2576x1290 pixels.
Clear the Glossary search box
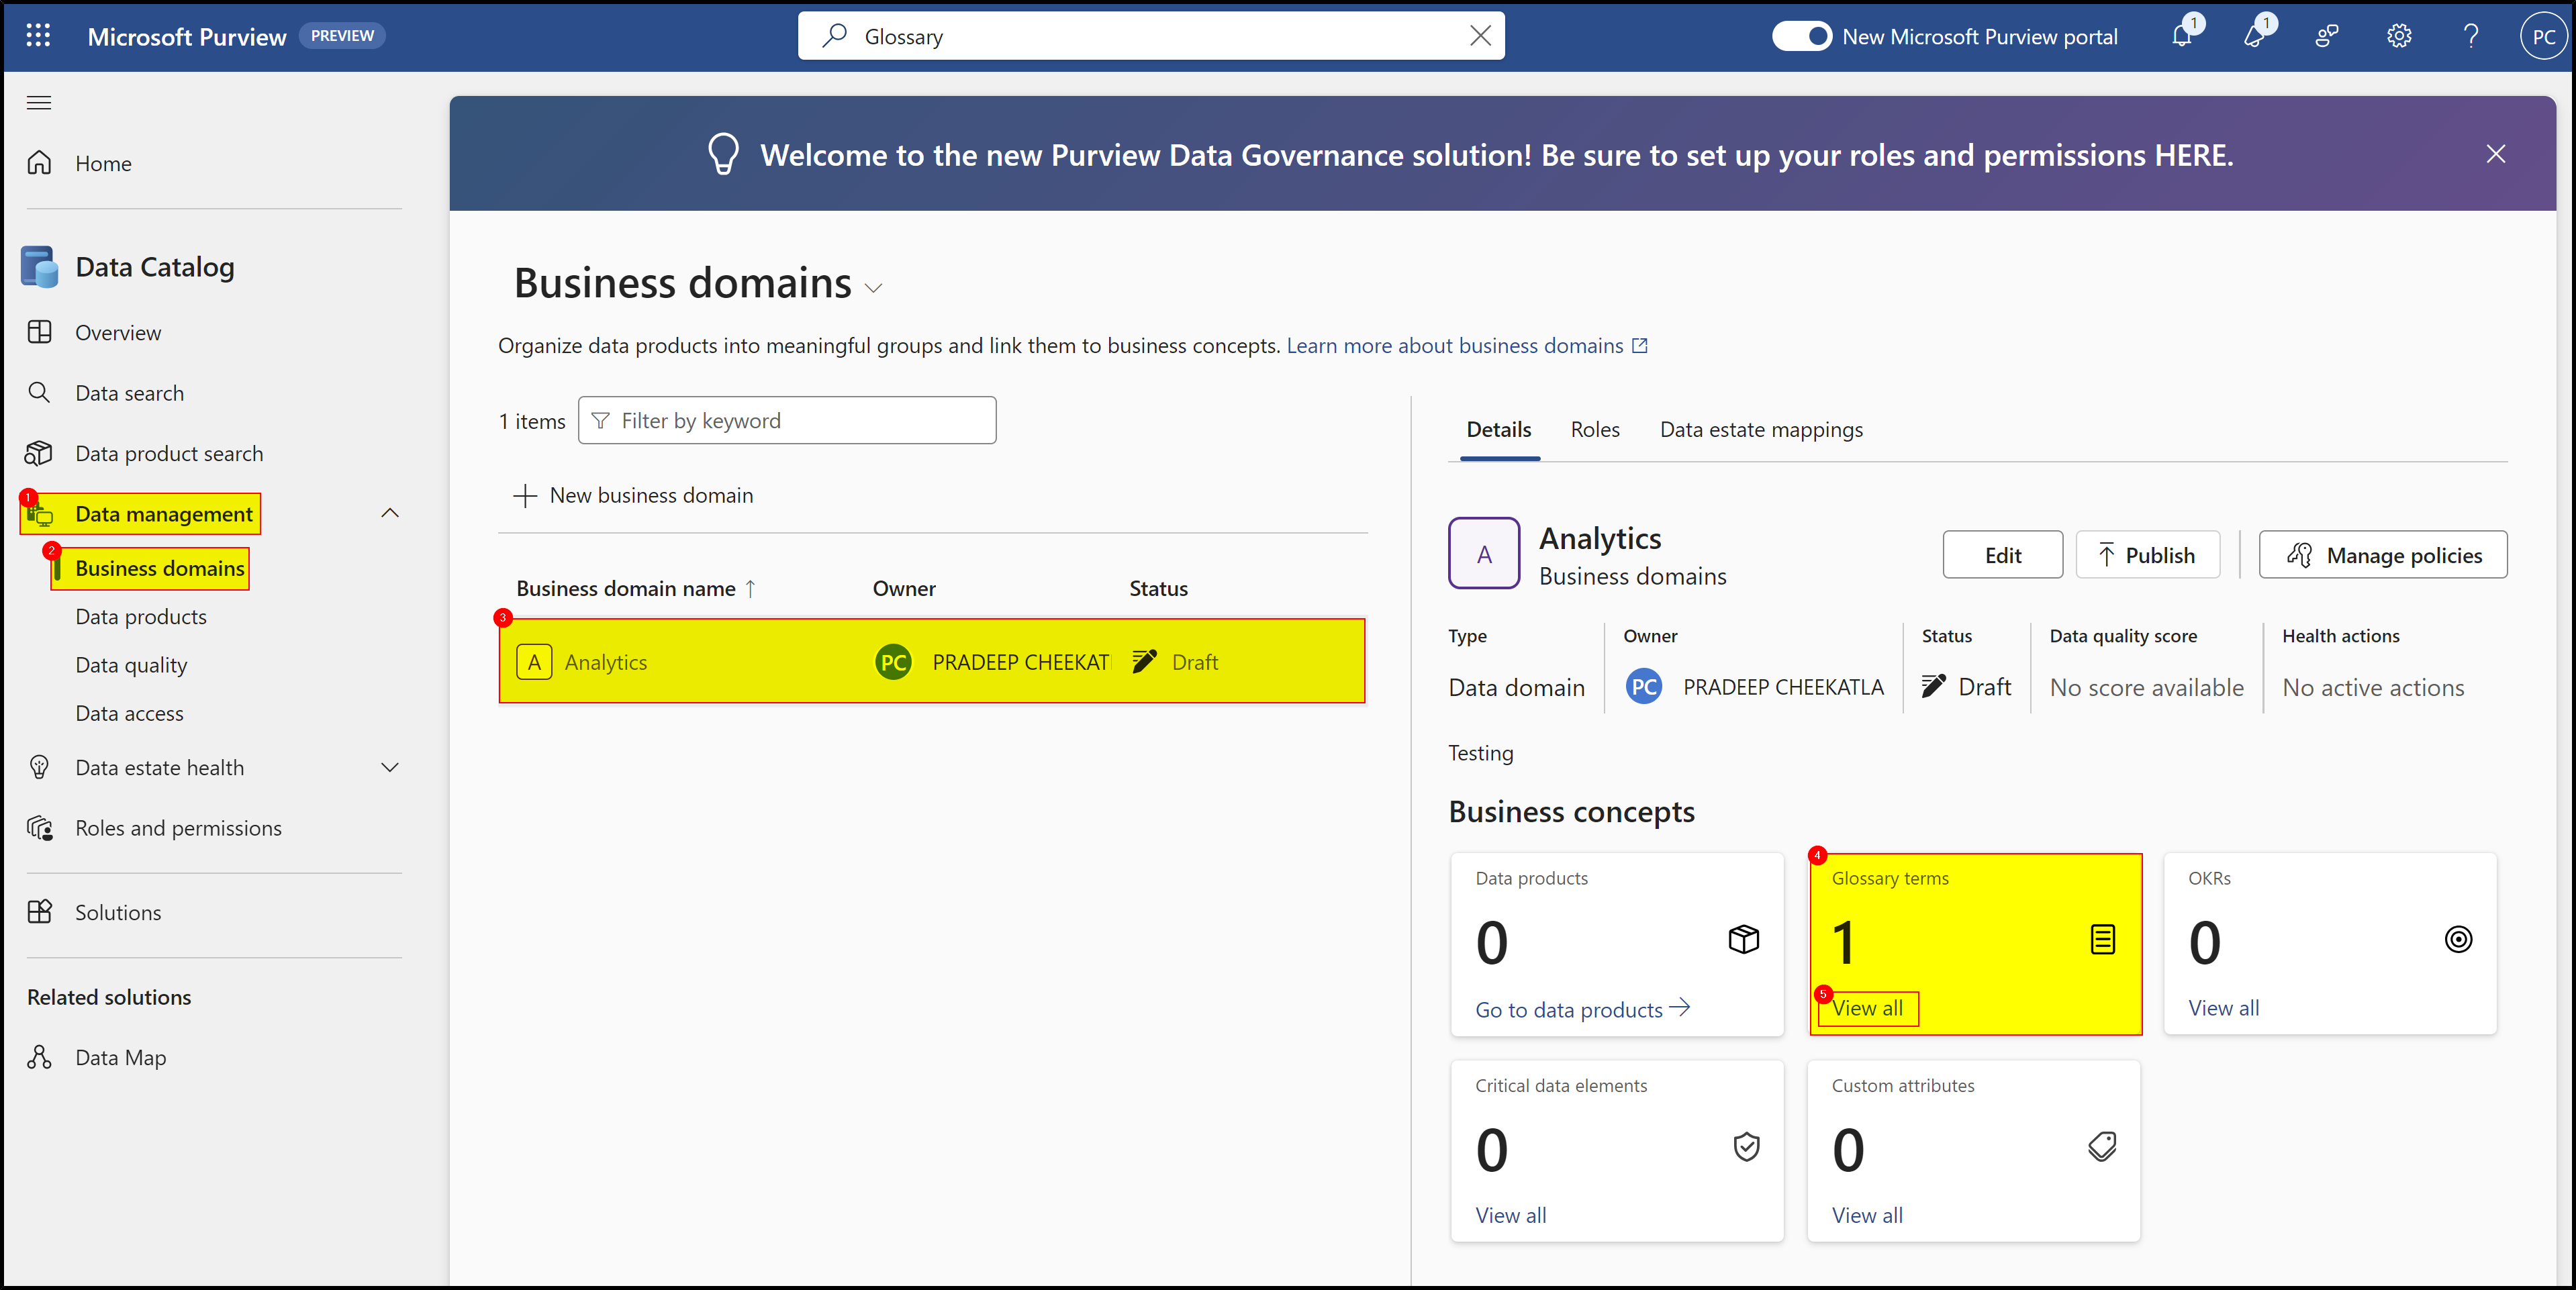1481,35
